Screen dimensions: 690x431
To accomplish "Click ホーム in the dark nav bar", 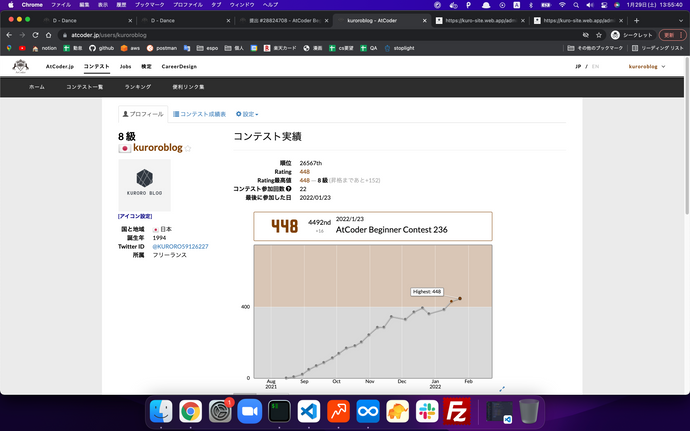I will [x=37, y=87].
